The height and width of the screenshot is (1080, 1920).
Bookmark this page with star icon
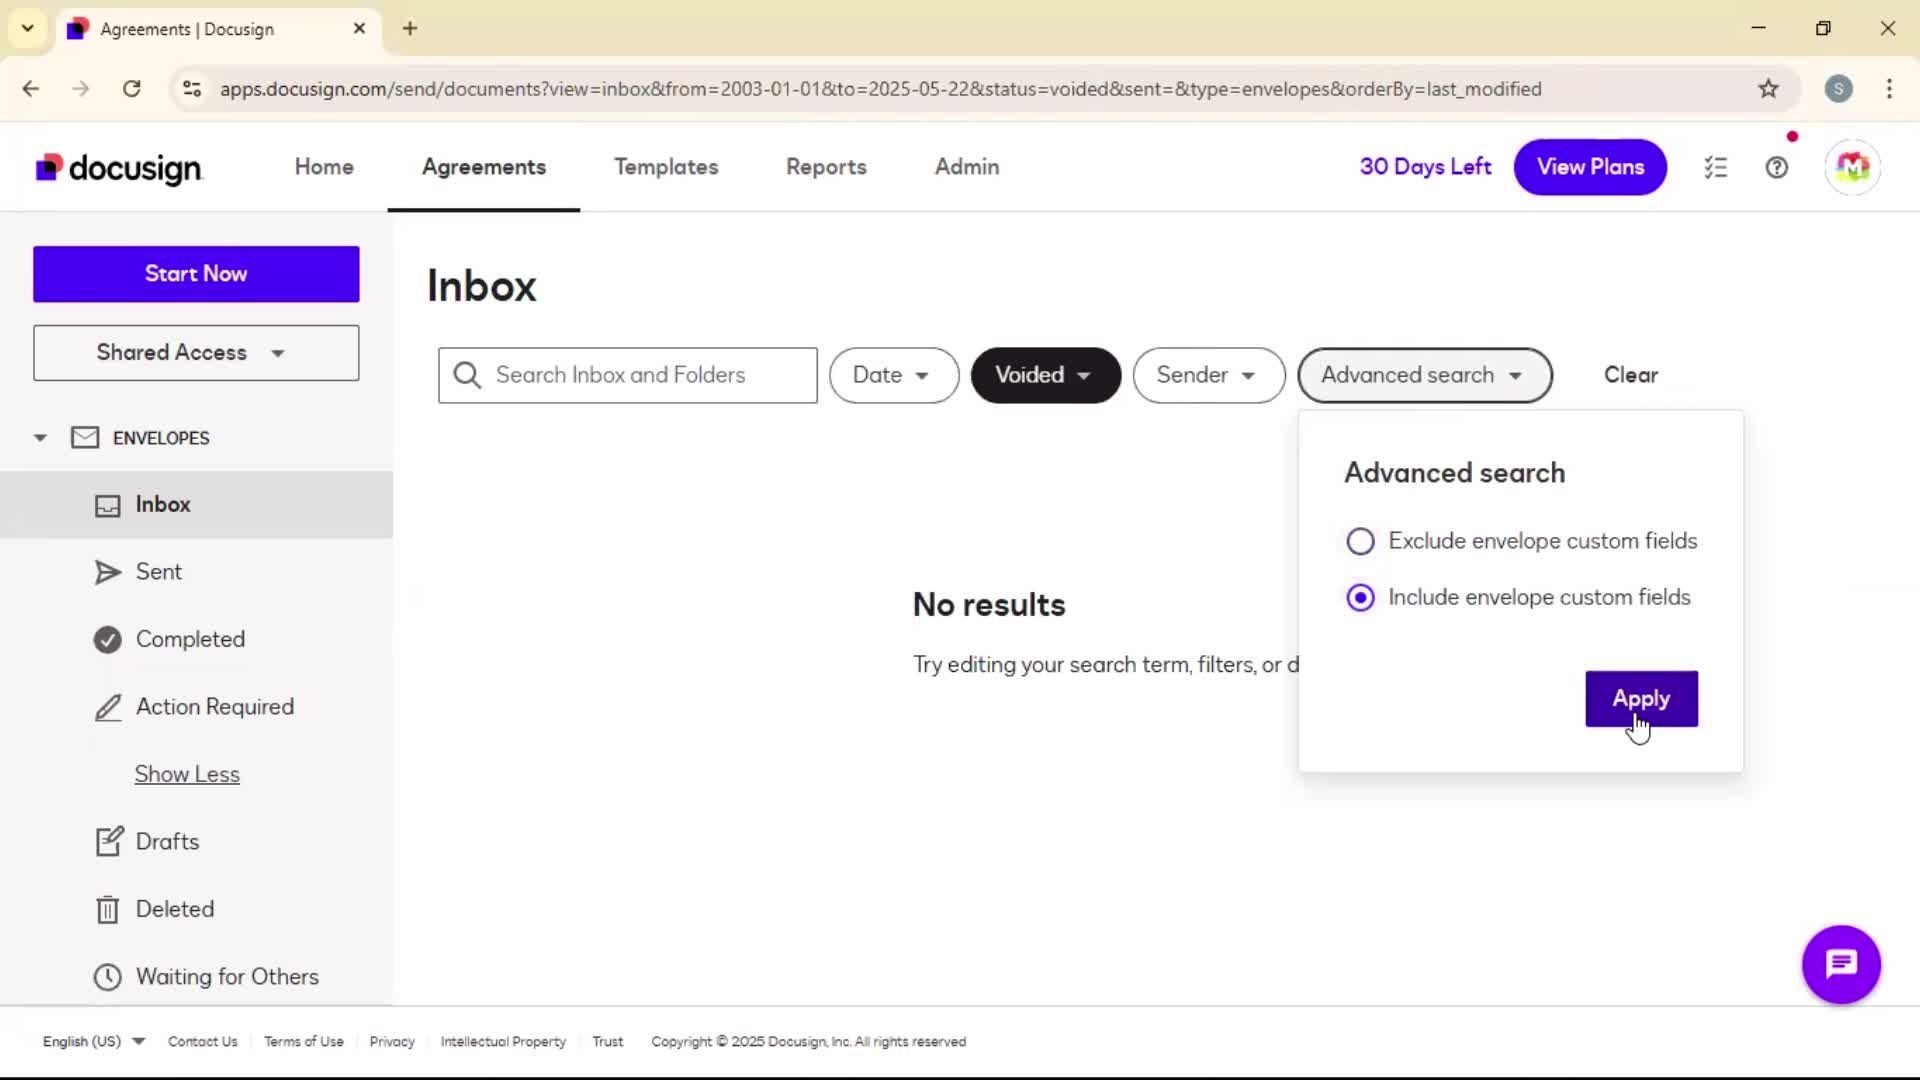click(x=1768, y=89)
